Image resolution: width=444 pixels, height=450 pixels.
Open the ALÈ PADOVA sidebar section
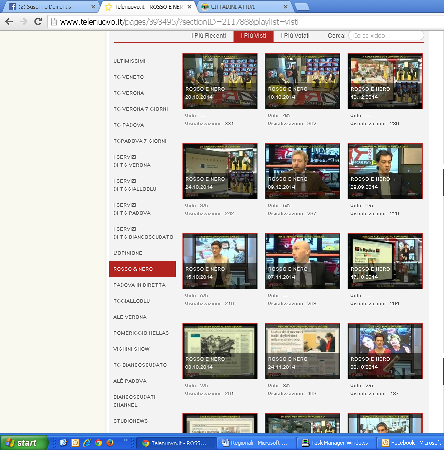130,381
